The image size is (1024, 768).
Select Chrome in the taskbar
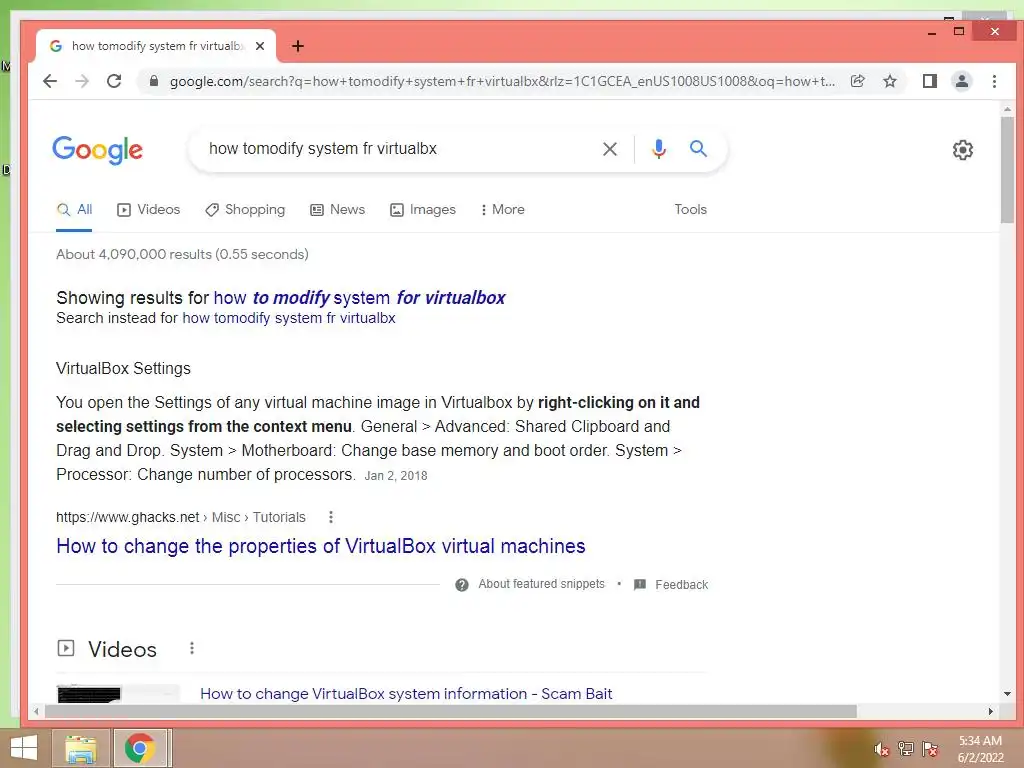140,748
